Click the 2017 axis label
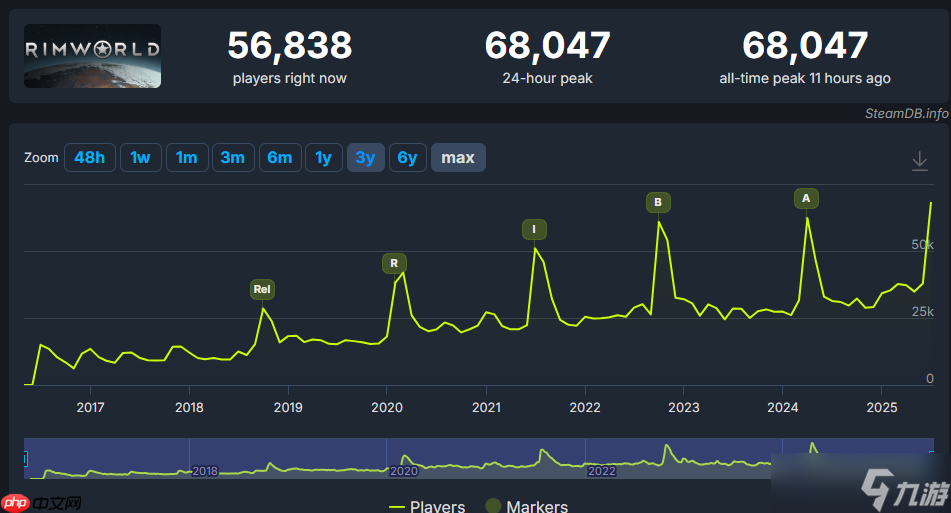The width and height of the screenshot is (951, 513). tap(90, 407)
